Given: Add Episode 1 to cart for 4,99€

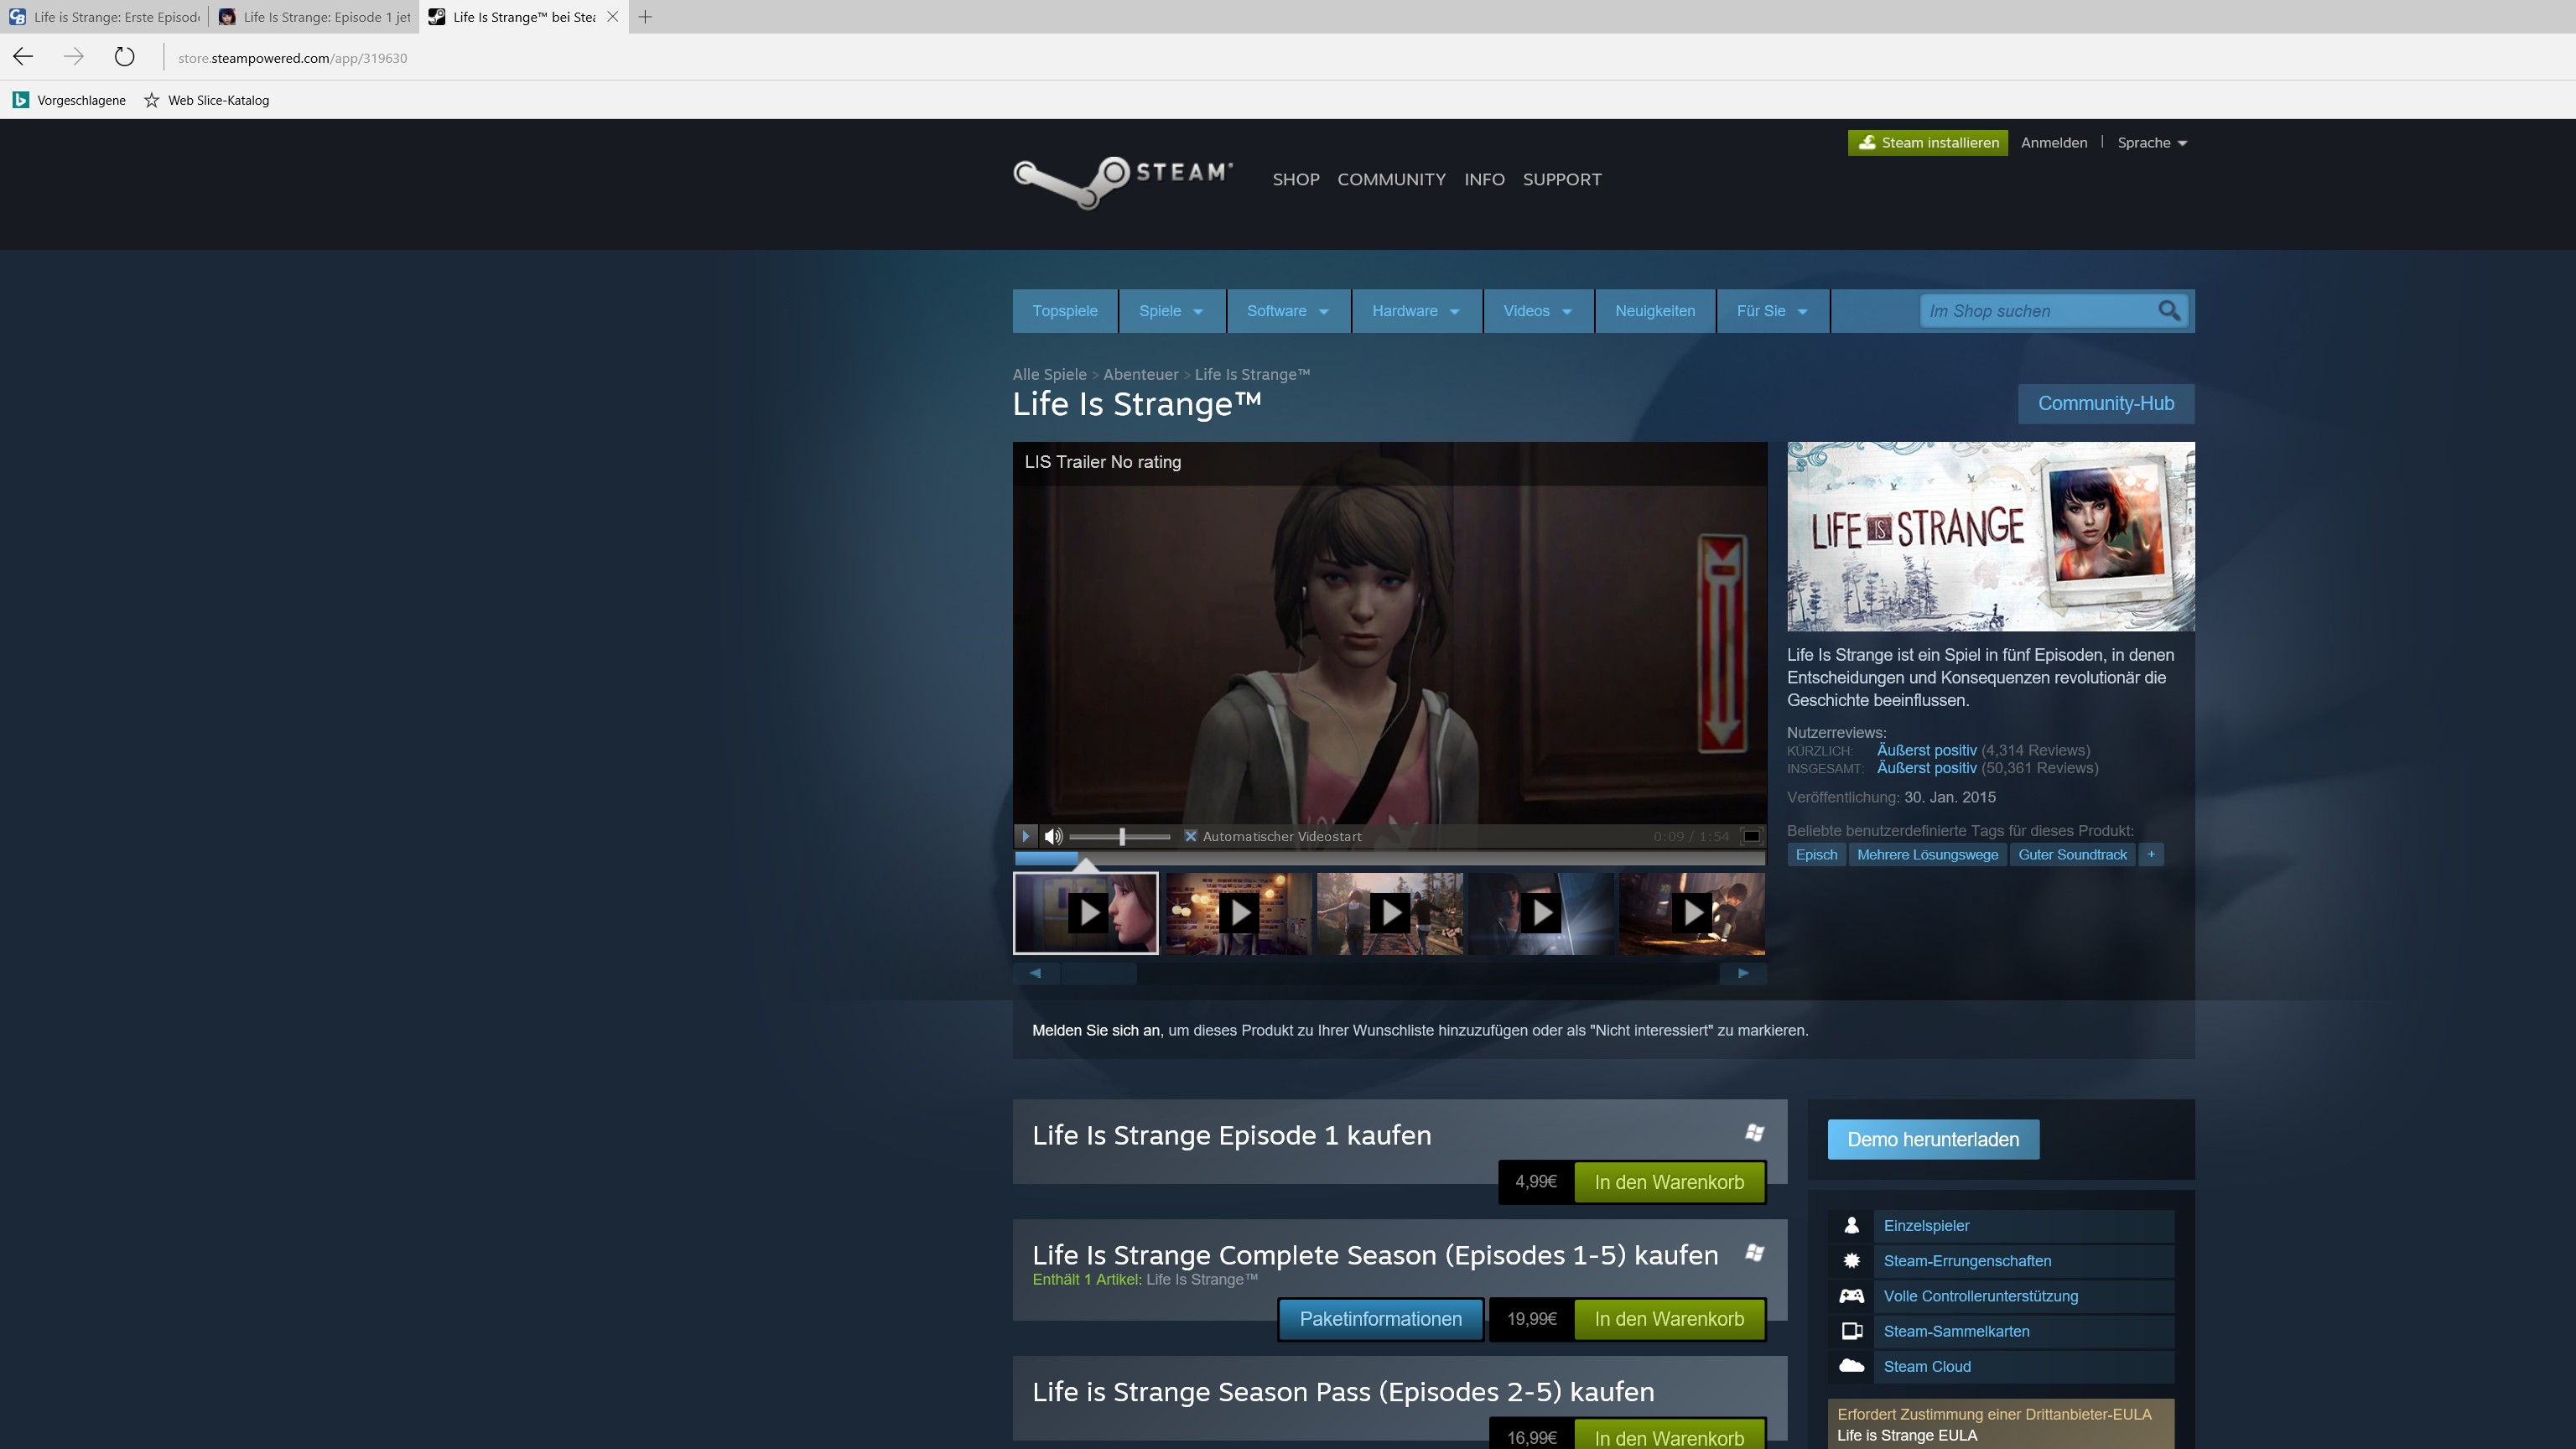Looking at the screenshot, I should tap(1668, 1182).
